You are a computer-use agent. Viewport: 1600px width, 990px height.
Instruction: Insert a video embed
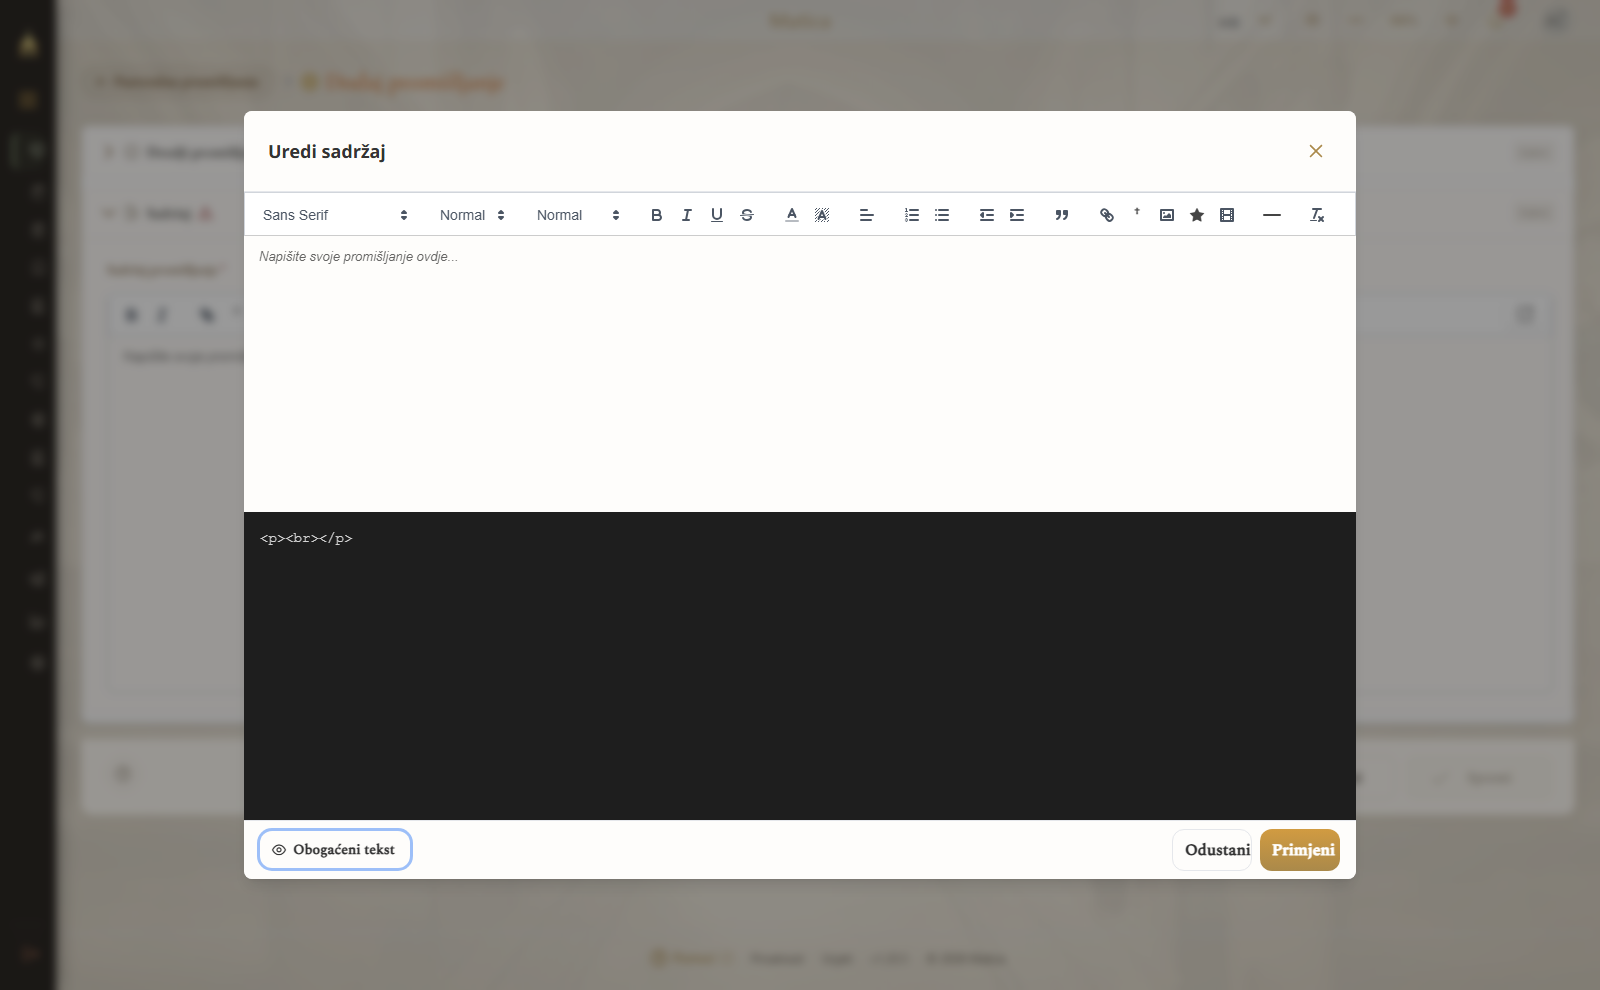pyautogui.click(x=1226, y=215)
